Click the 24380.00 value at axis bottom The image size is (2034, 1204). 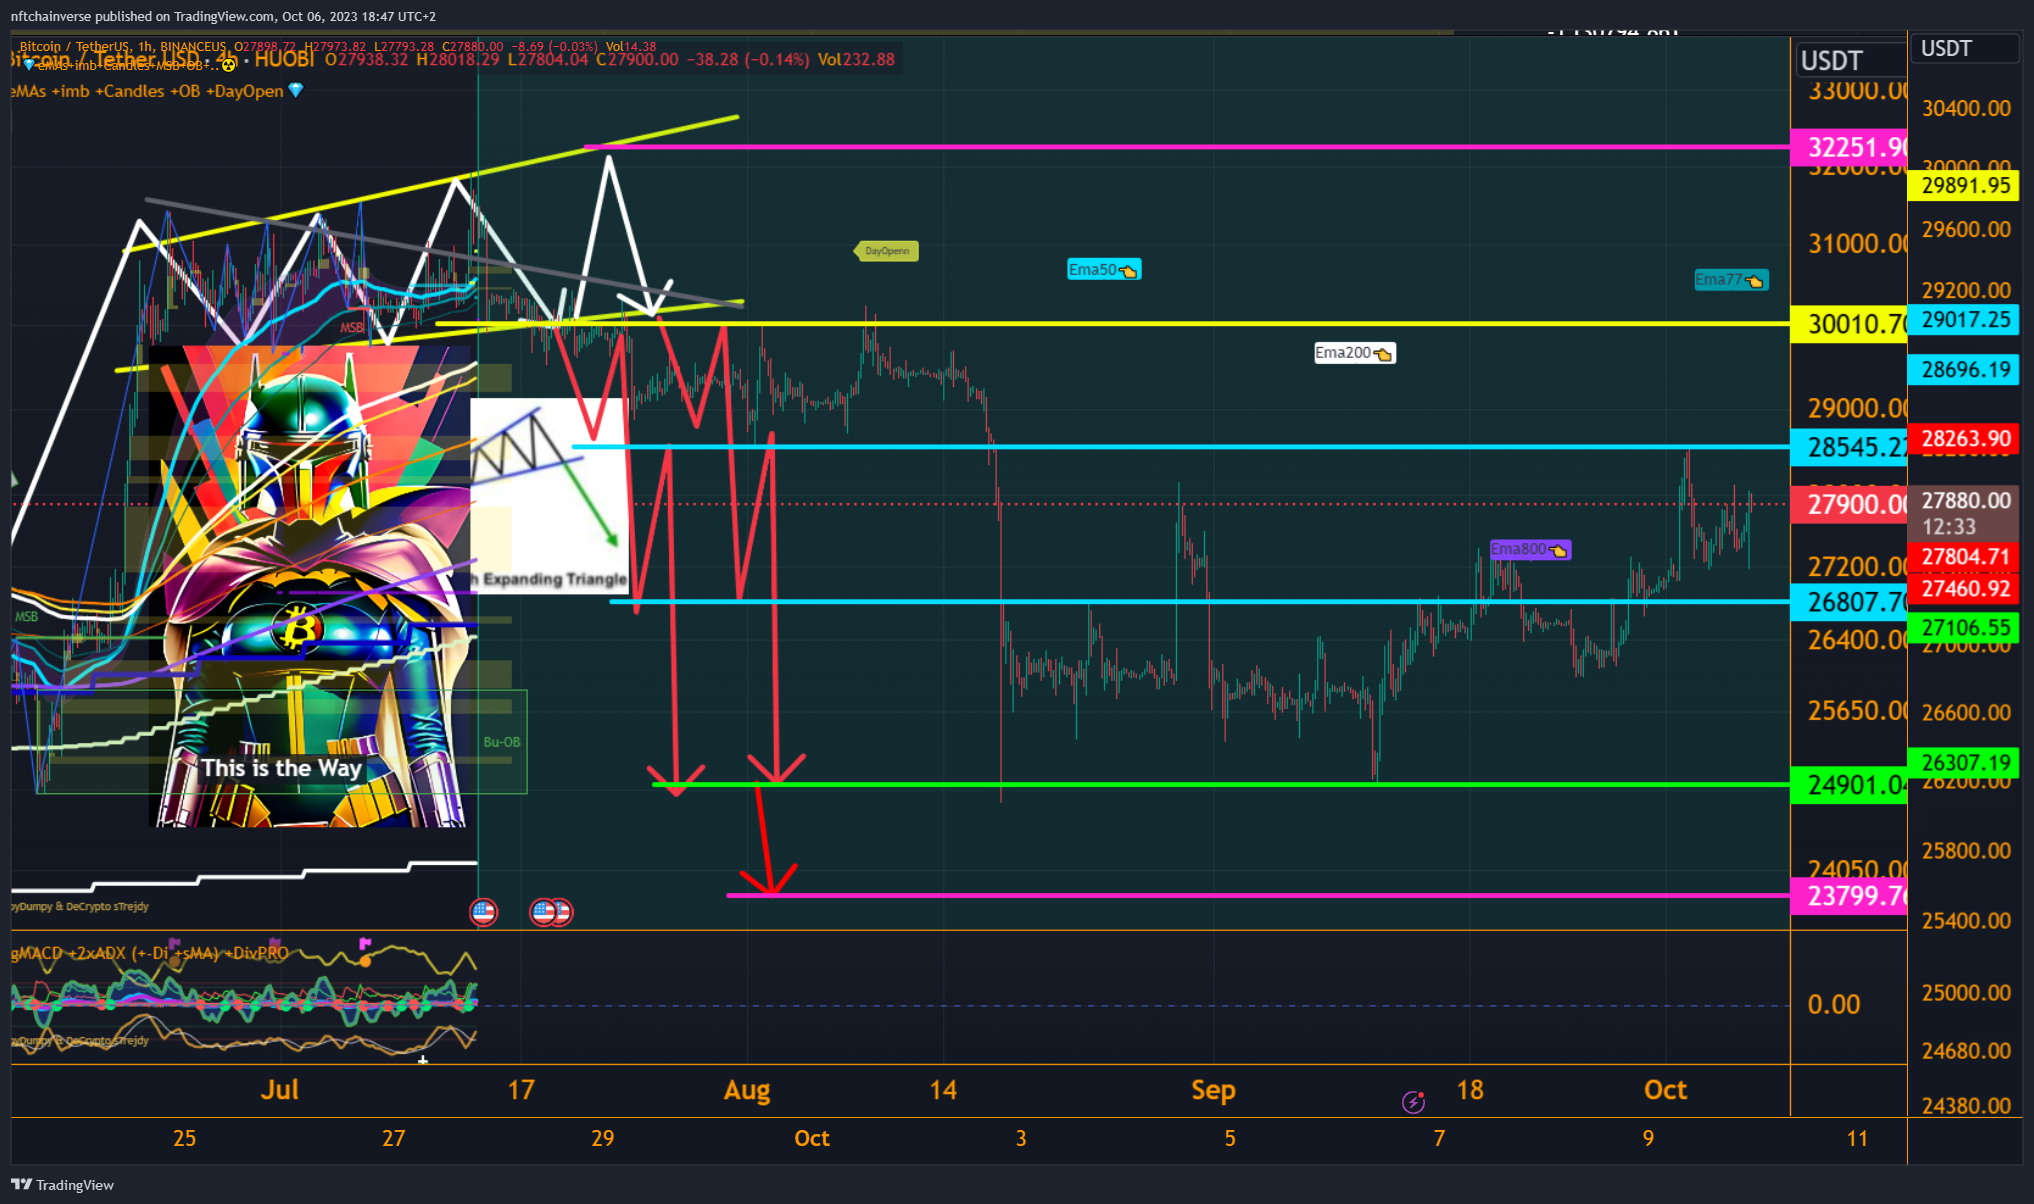[x=1966, y=1106]
